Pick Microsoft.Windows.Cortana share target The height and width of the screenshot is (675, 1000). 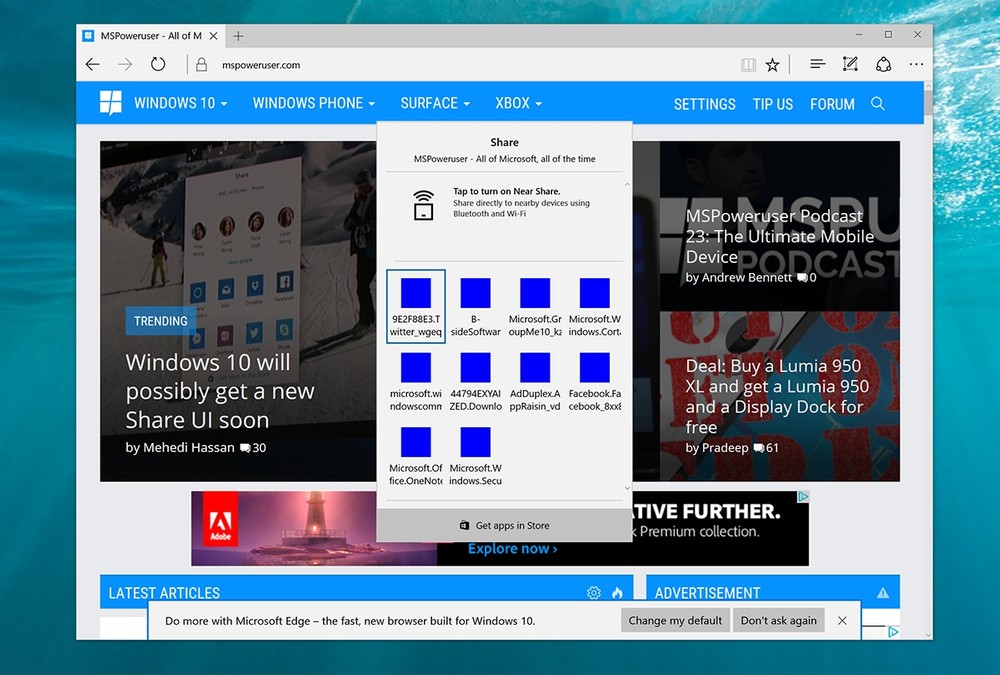click(x=594, y=306)
